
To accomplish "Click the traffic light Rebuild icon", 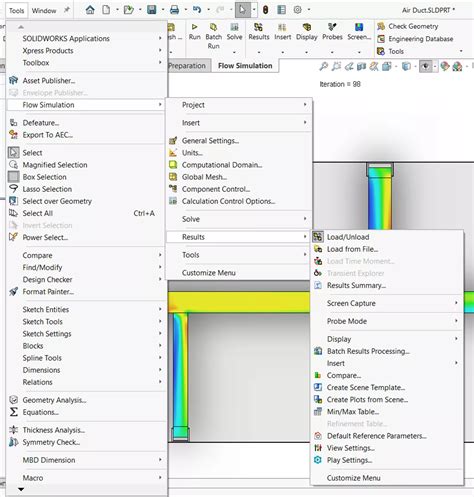I will point(265,10).
